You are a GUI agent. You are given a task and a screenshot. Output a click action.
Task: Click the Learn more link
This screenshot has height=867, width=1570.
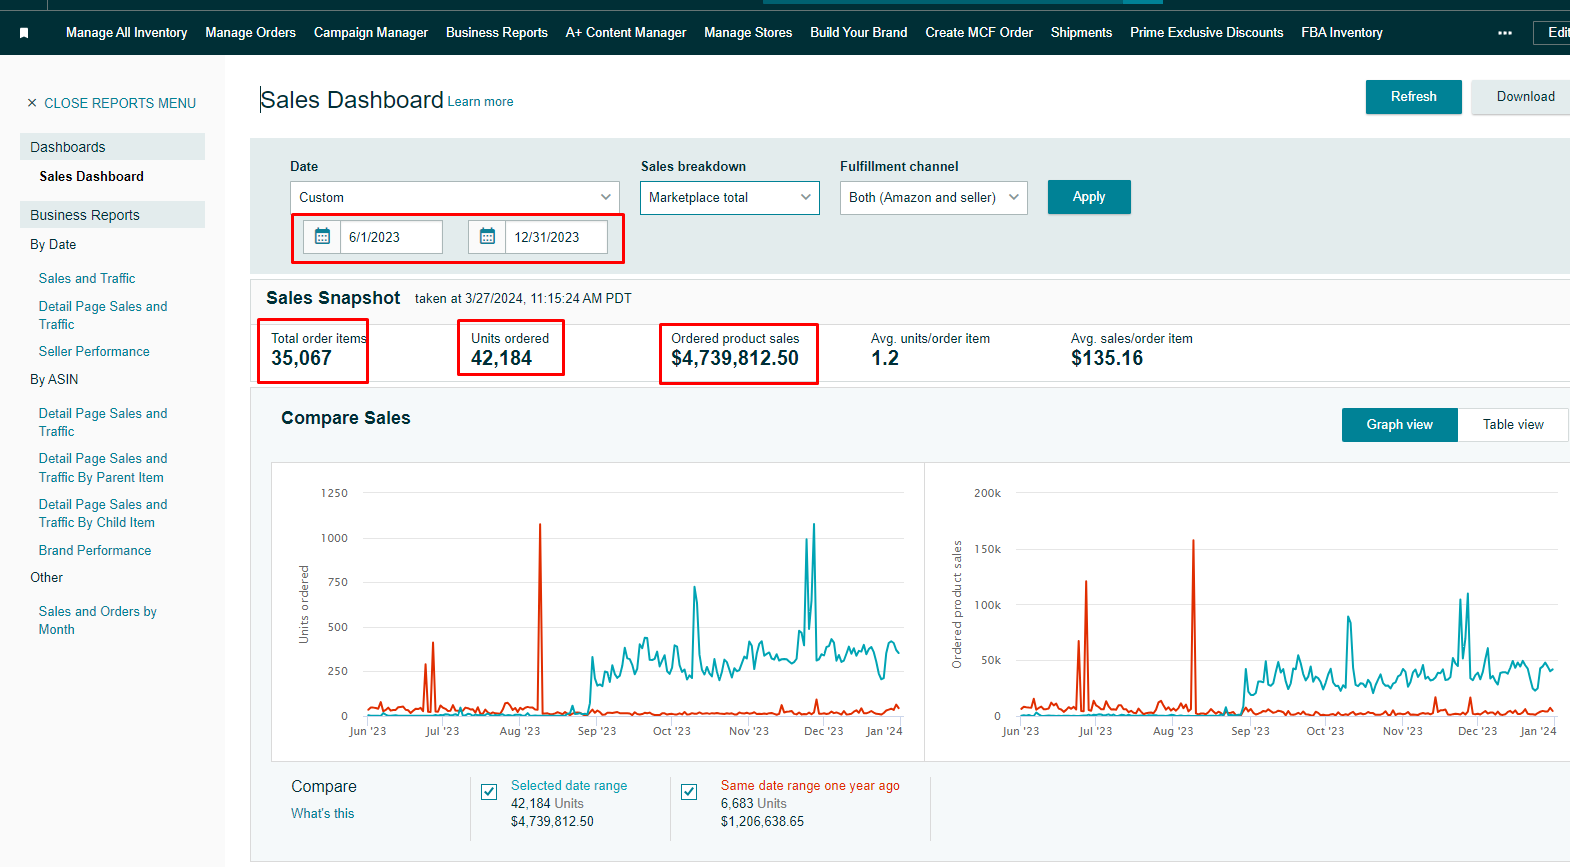point(480,102)
